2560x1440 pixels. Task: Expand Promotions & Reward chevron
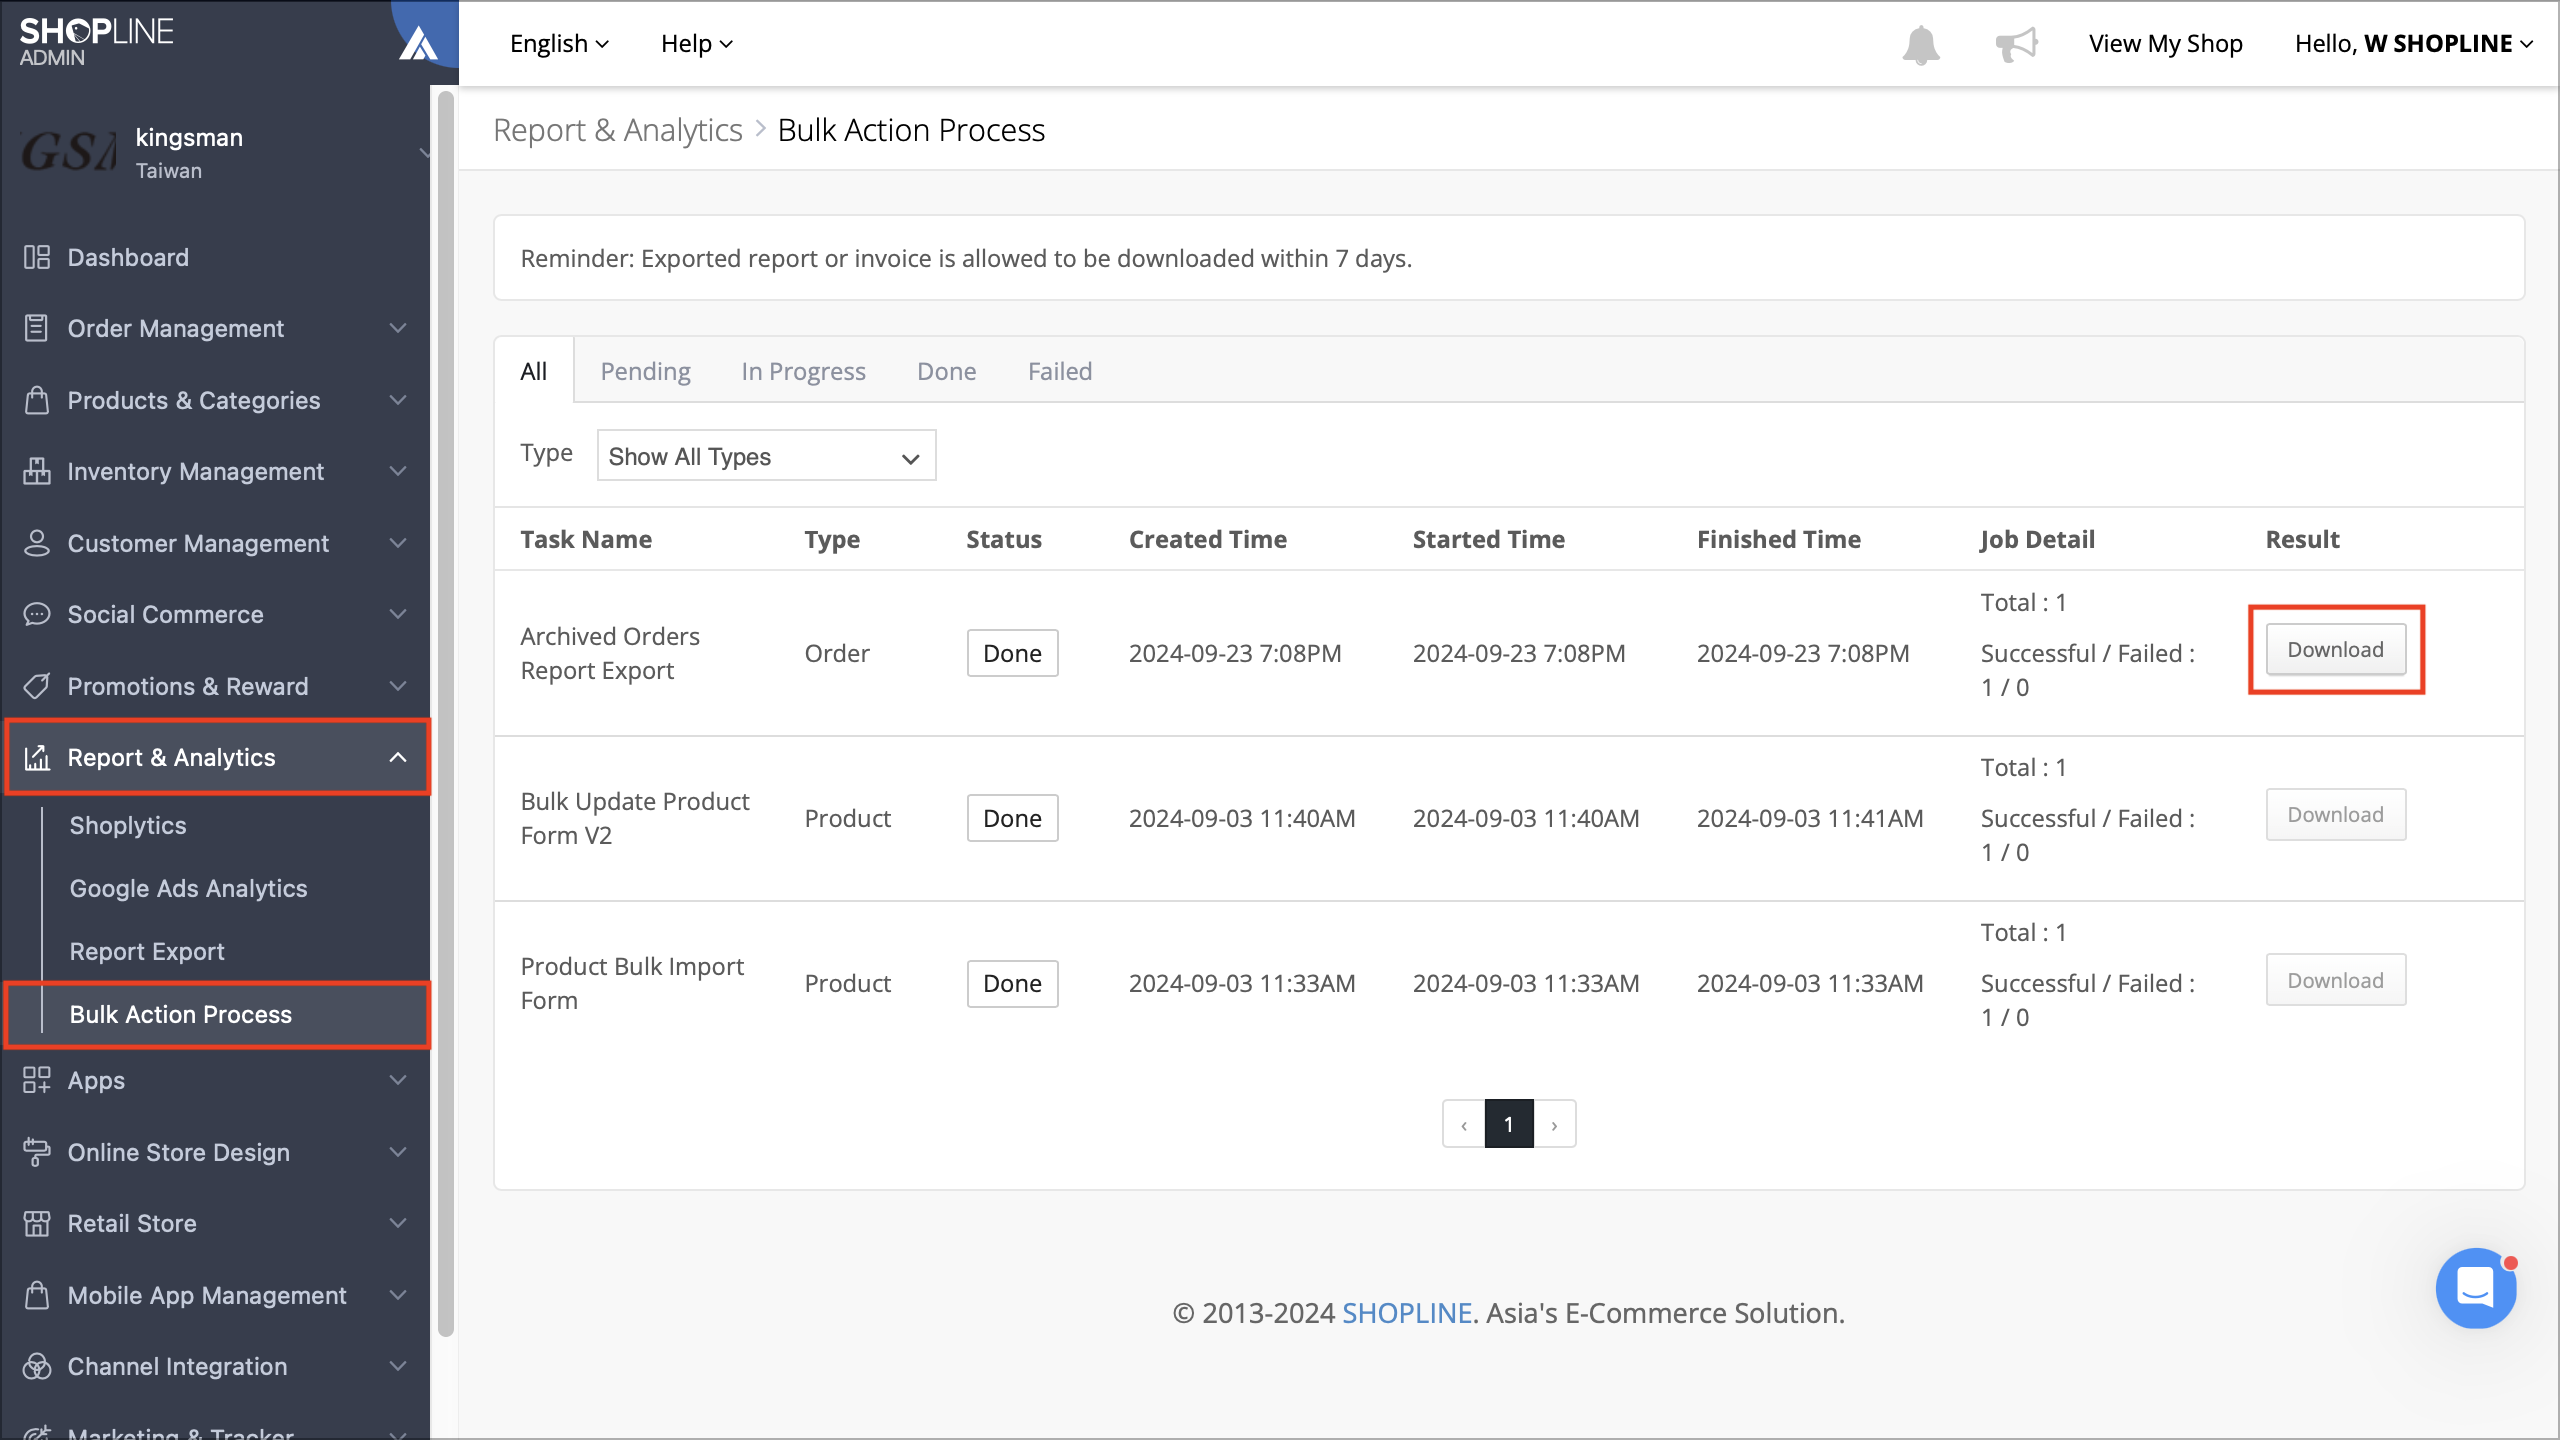(x=398, y=686)
